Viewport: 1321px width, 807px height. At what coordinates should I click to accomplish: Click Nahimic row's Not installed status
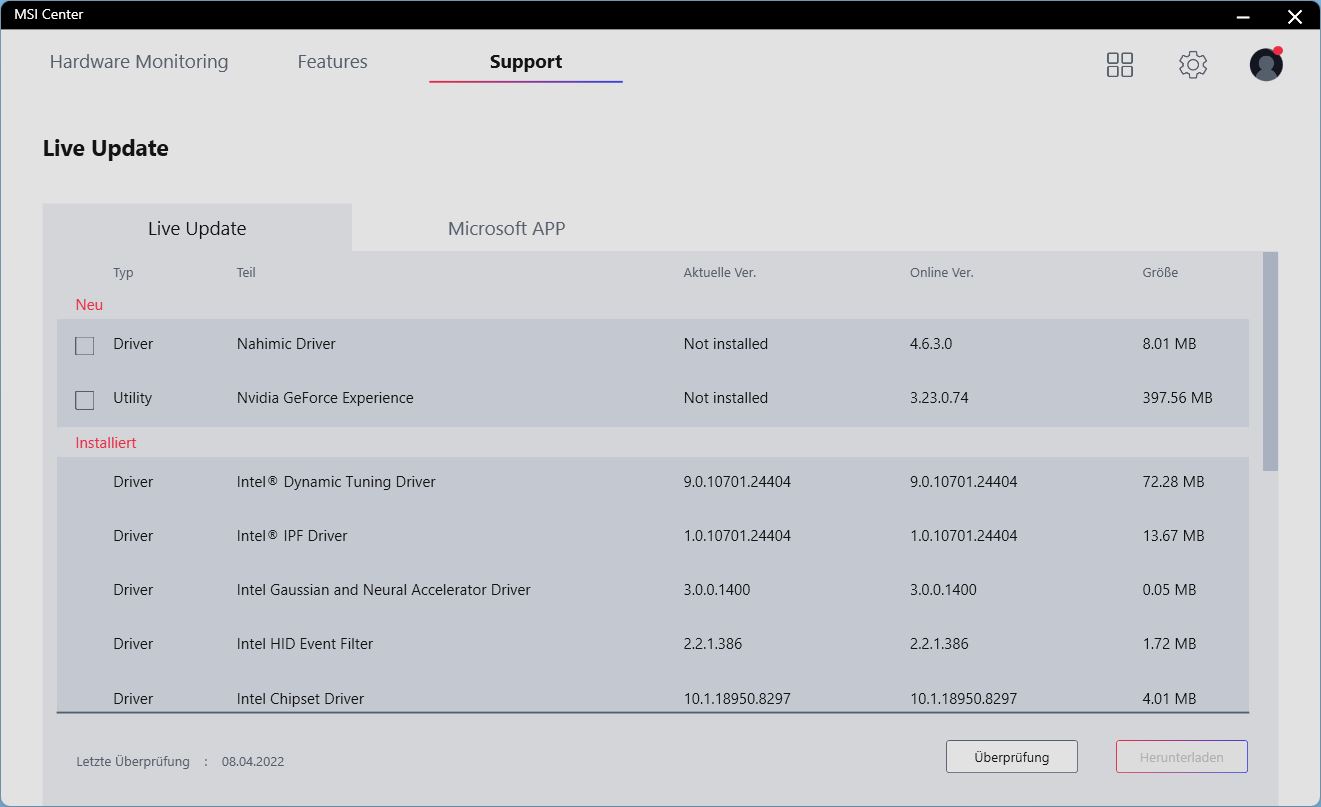(726, 344)
